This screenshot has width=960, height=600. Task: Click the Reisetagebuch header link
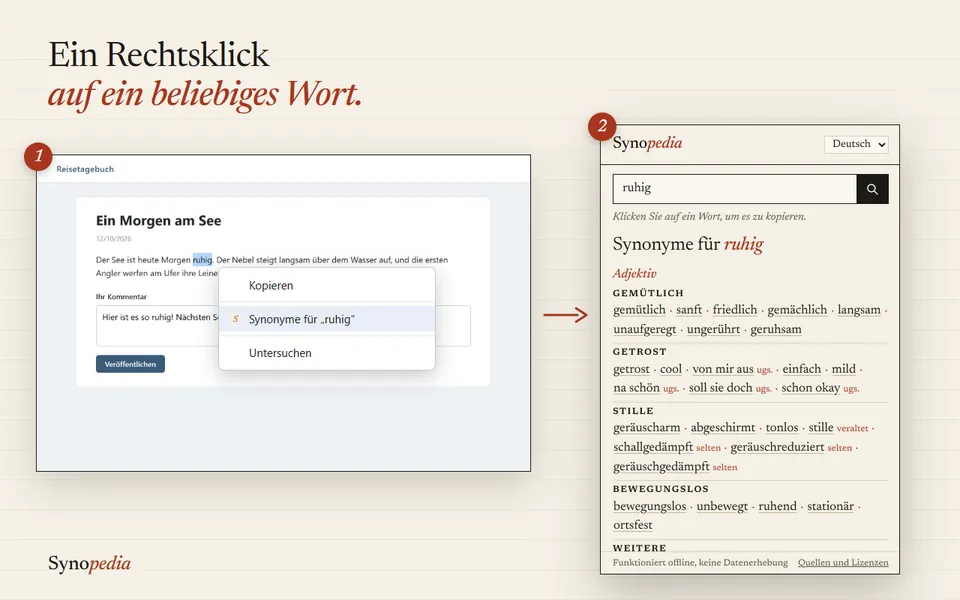[85, 169]
